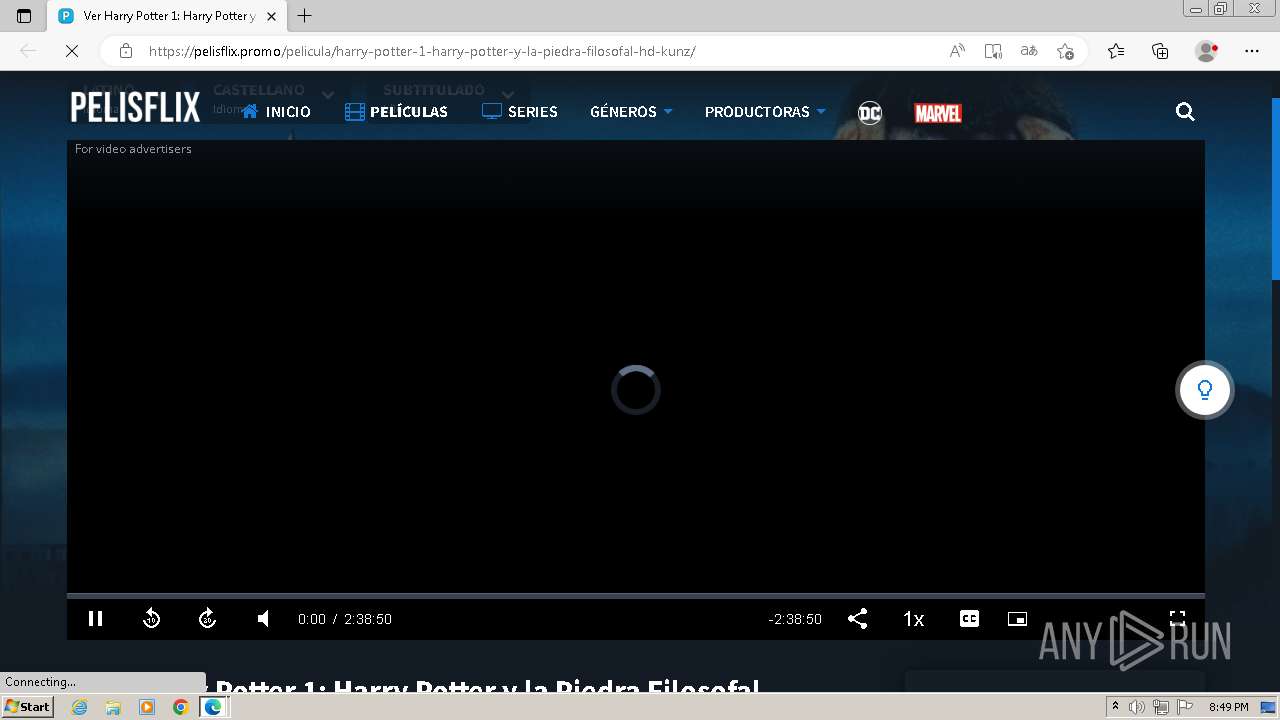
Task: Rewind the video ten seconds
Action: (x=152, y=619)
